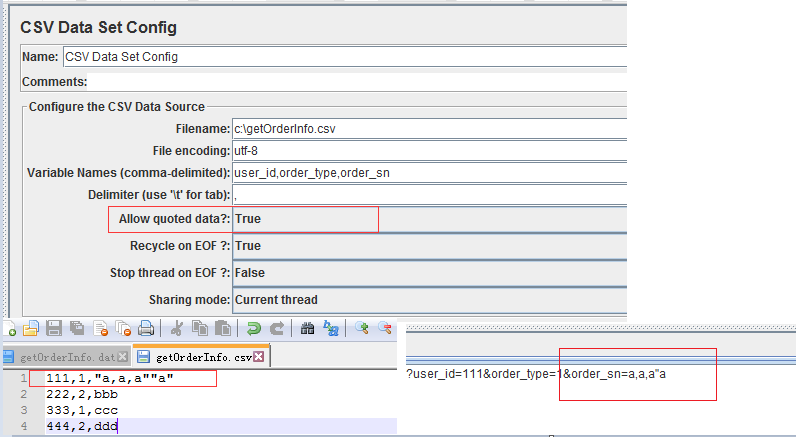Click the Variable Names field

(429, 173)
